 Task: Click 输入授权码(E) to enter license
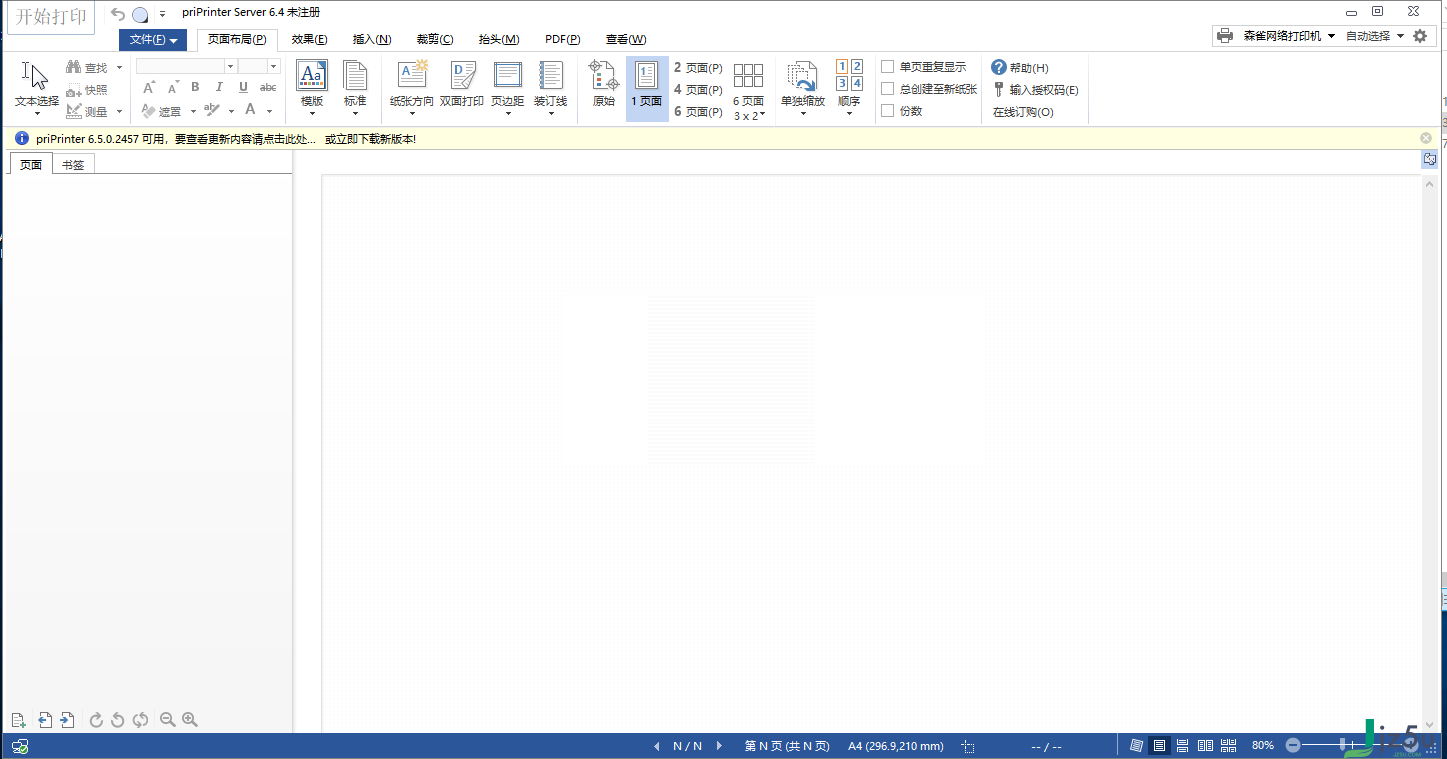click(1035, 90)
